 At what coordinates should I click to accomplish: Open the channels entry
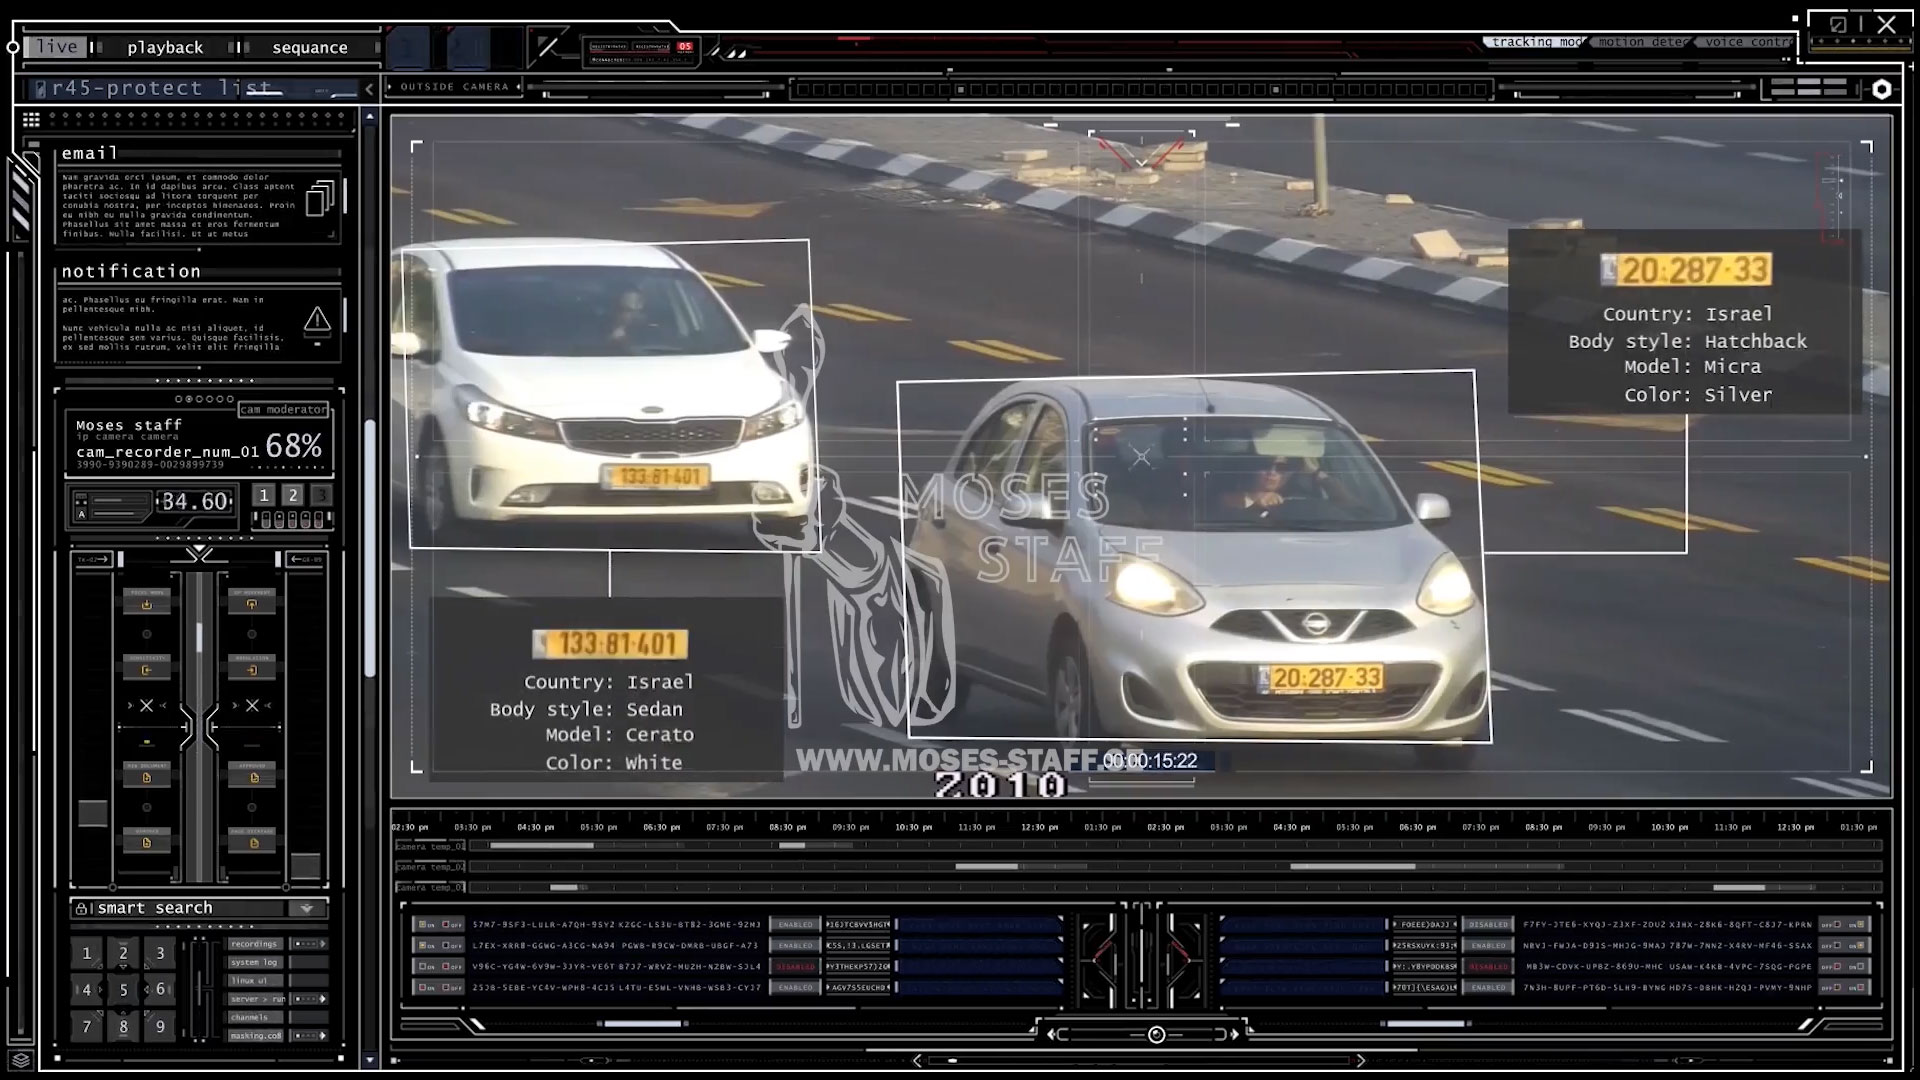coord(254,1017)
